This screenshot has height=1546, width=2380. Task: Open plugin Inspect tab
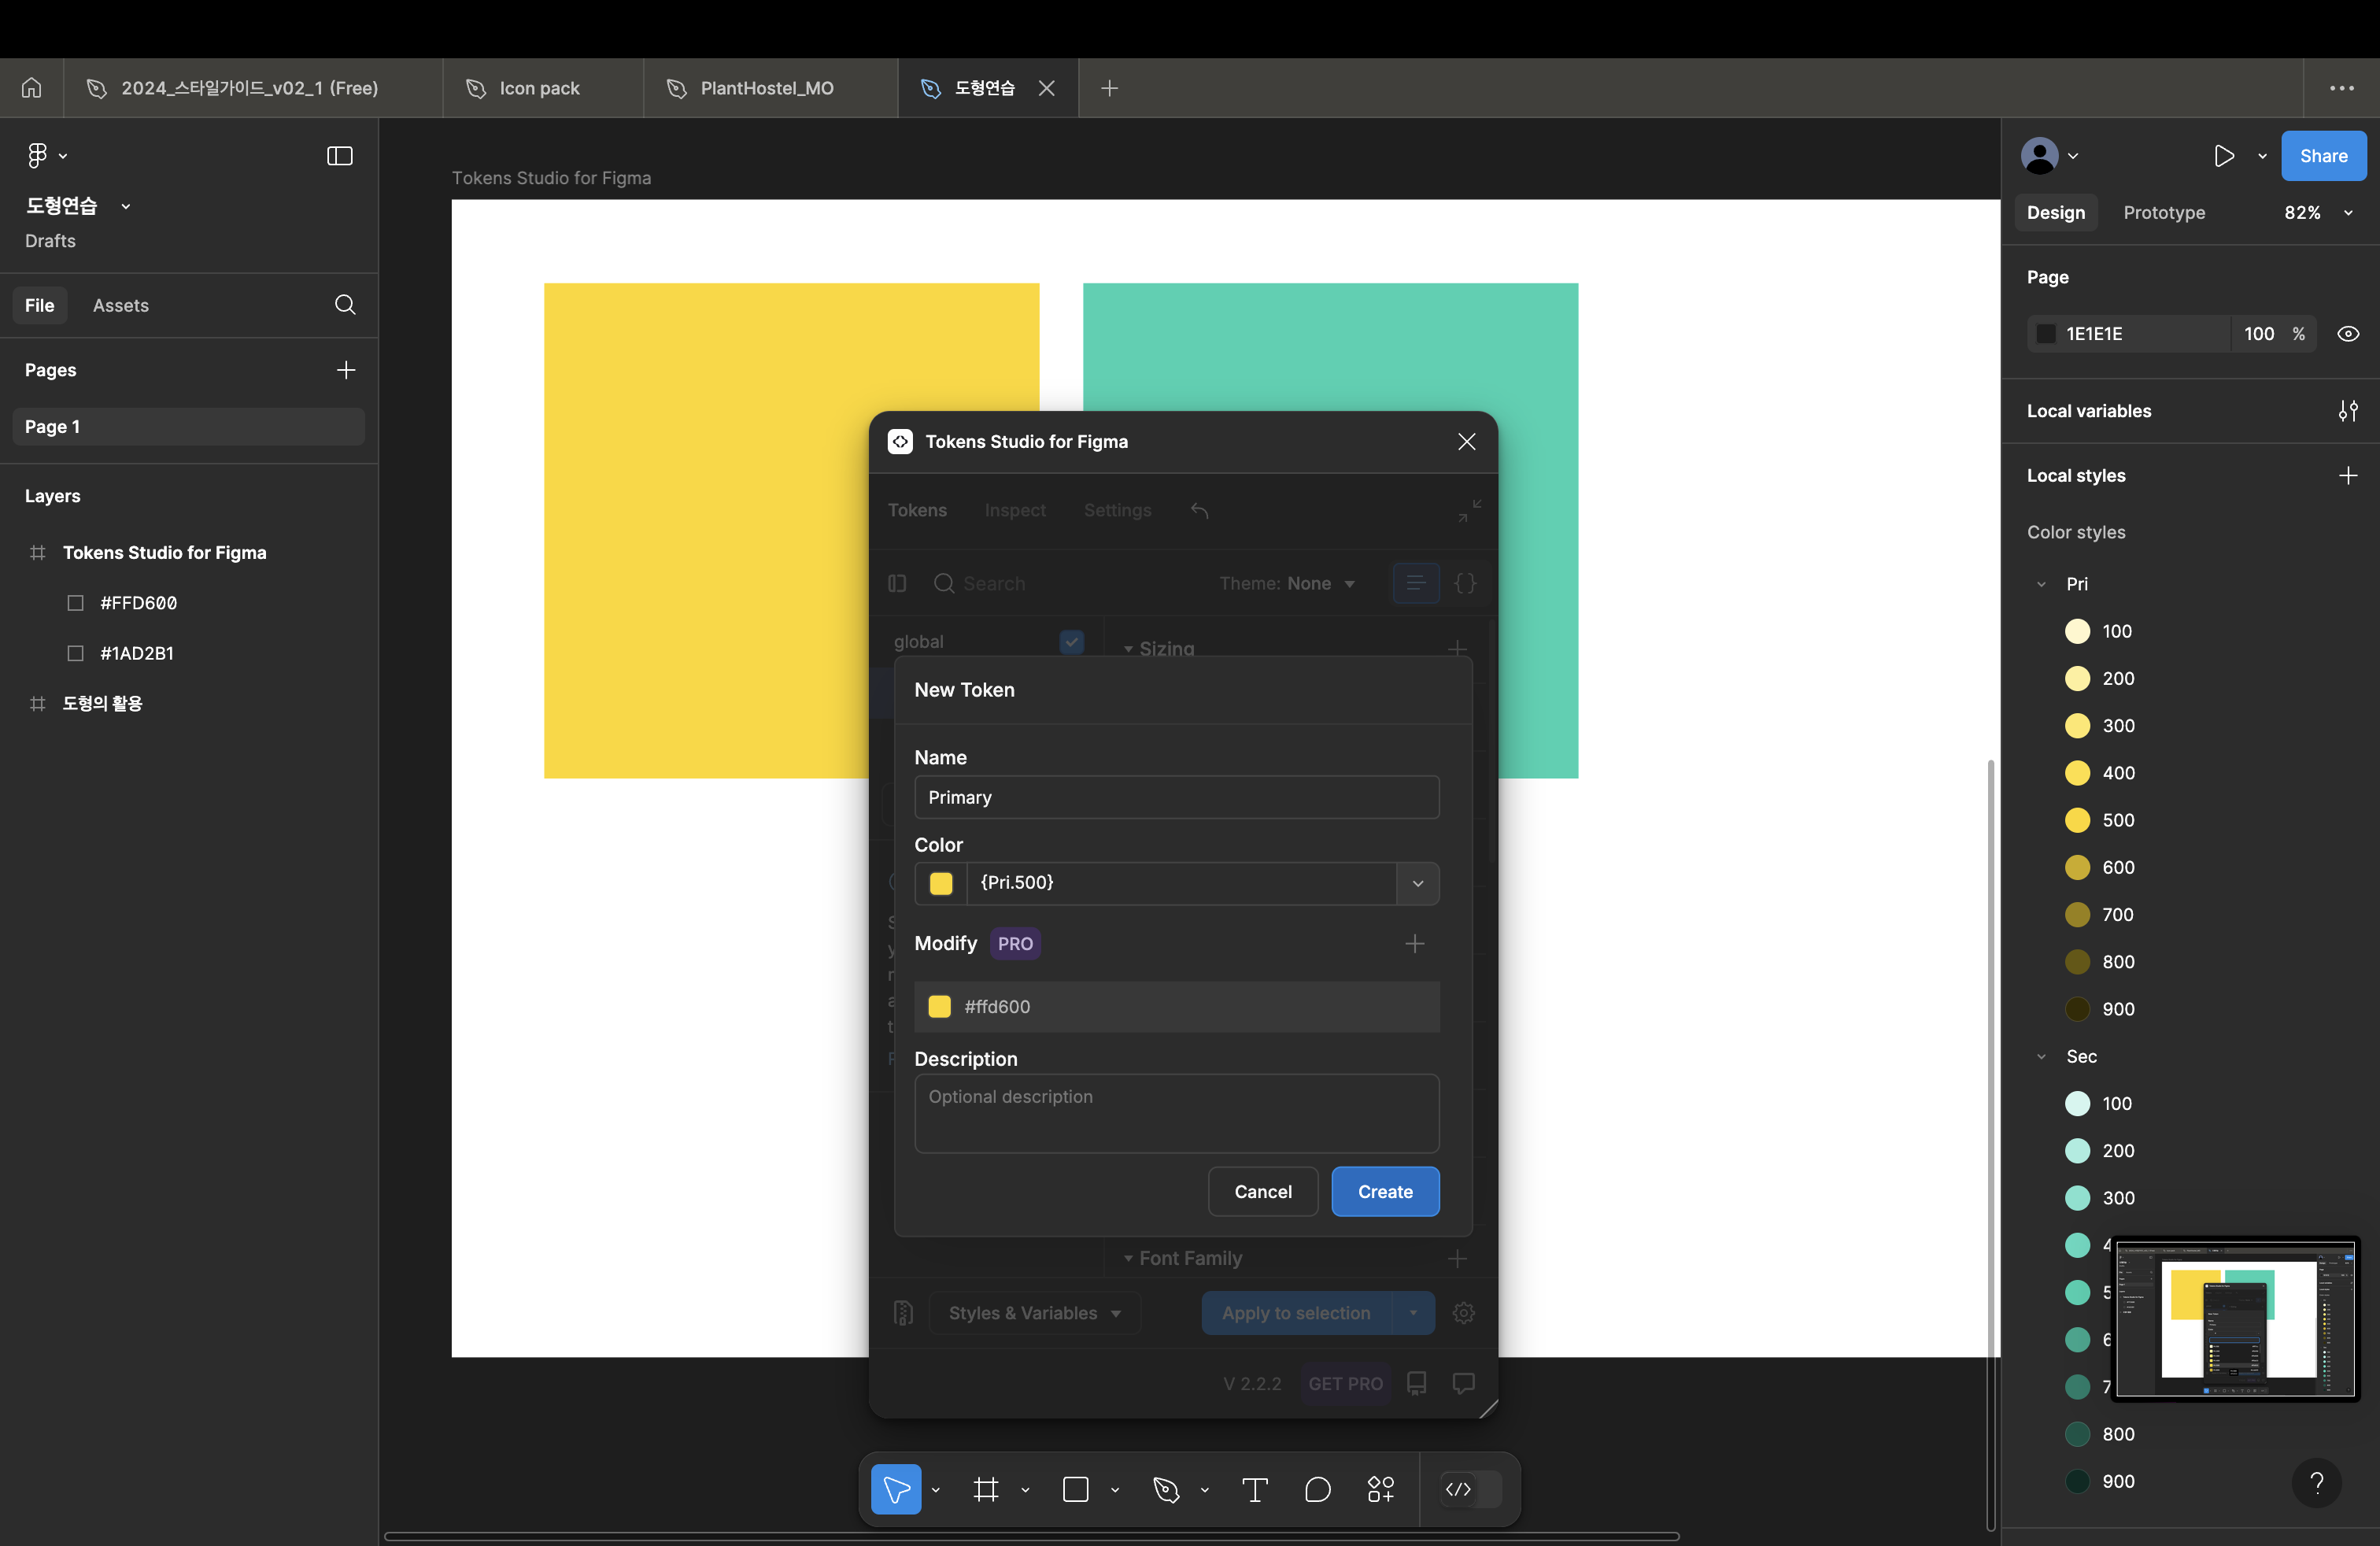coord(1015,511)
